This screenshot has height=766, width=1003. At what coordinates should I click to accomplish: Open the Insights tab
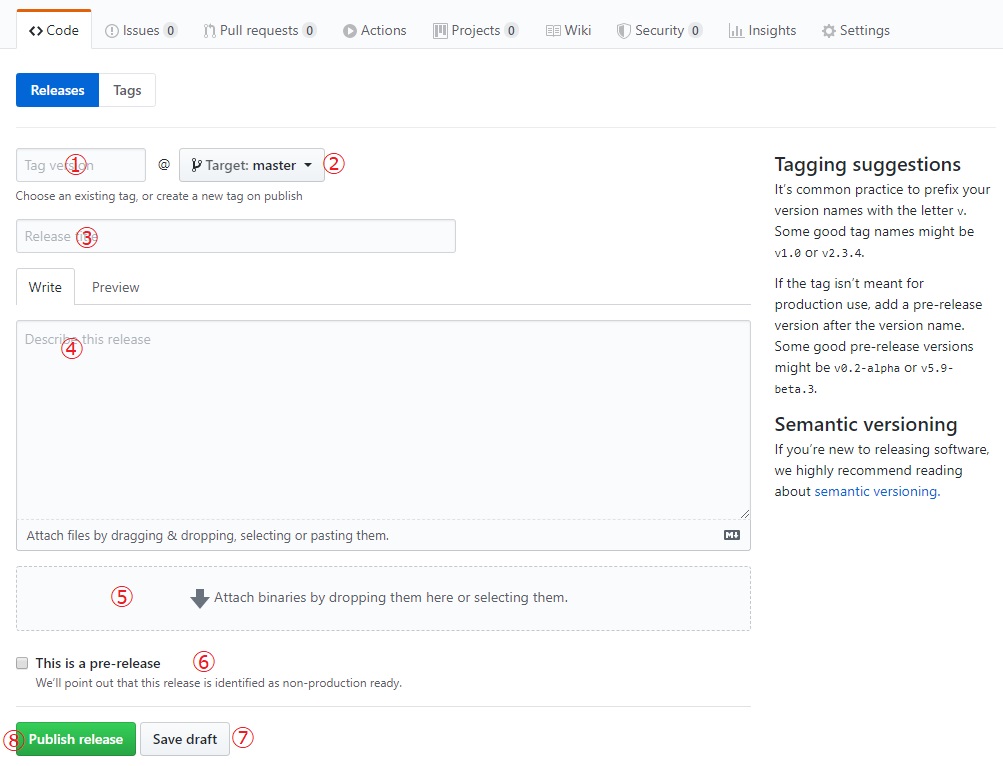pyautogui.click(x=762, y=31)
